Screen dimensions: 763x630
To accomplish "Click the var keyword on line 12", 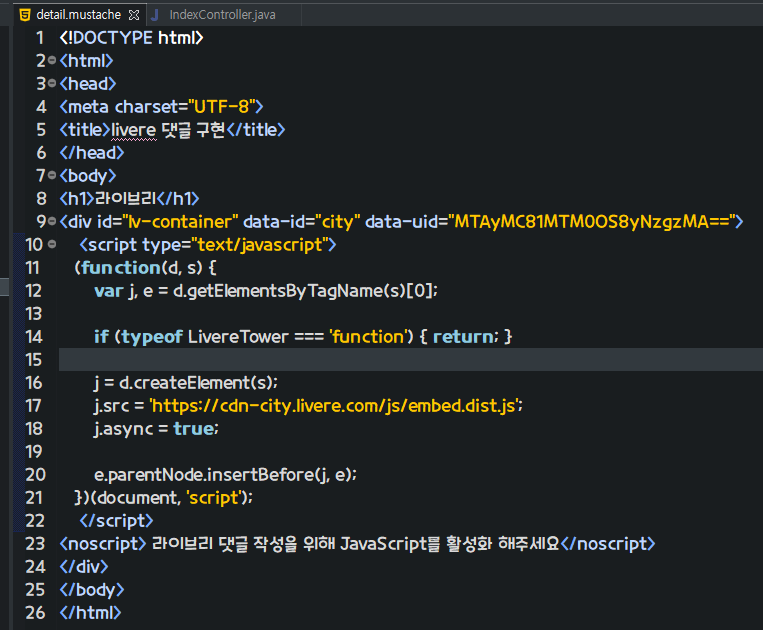I will pyautogui.click(x=109, y=291).
